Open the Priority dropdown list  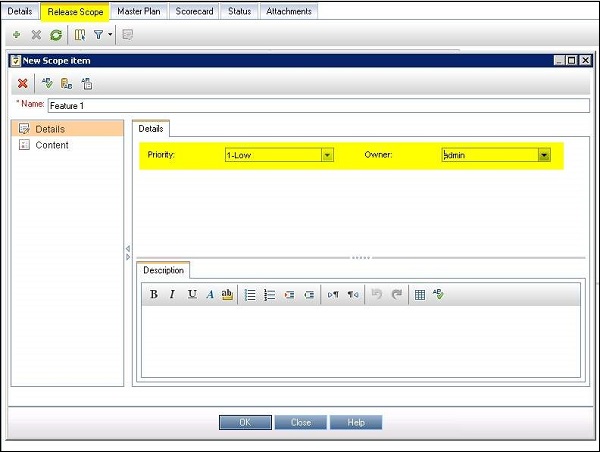tap(327, 155)
